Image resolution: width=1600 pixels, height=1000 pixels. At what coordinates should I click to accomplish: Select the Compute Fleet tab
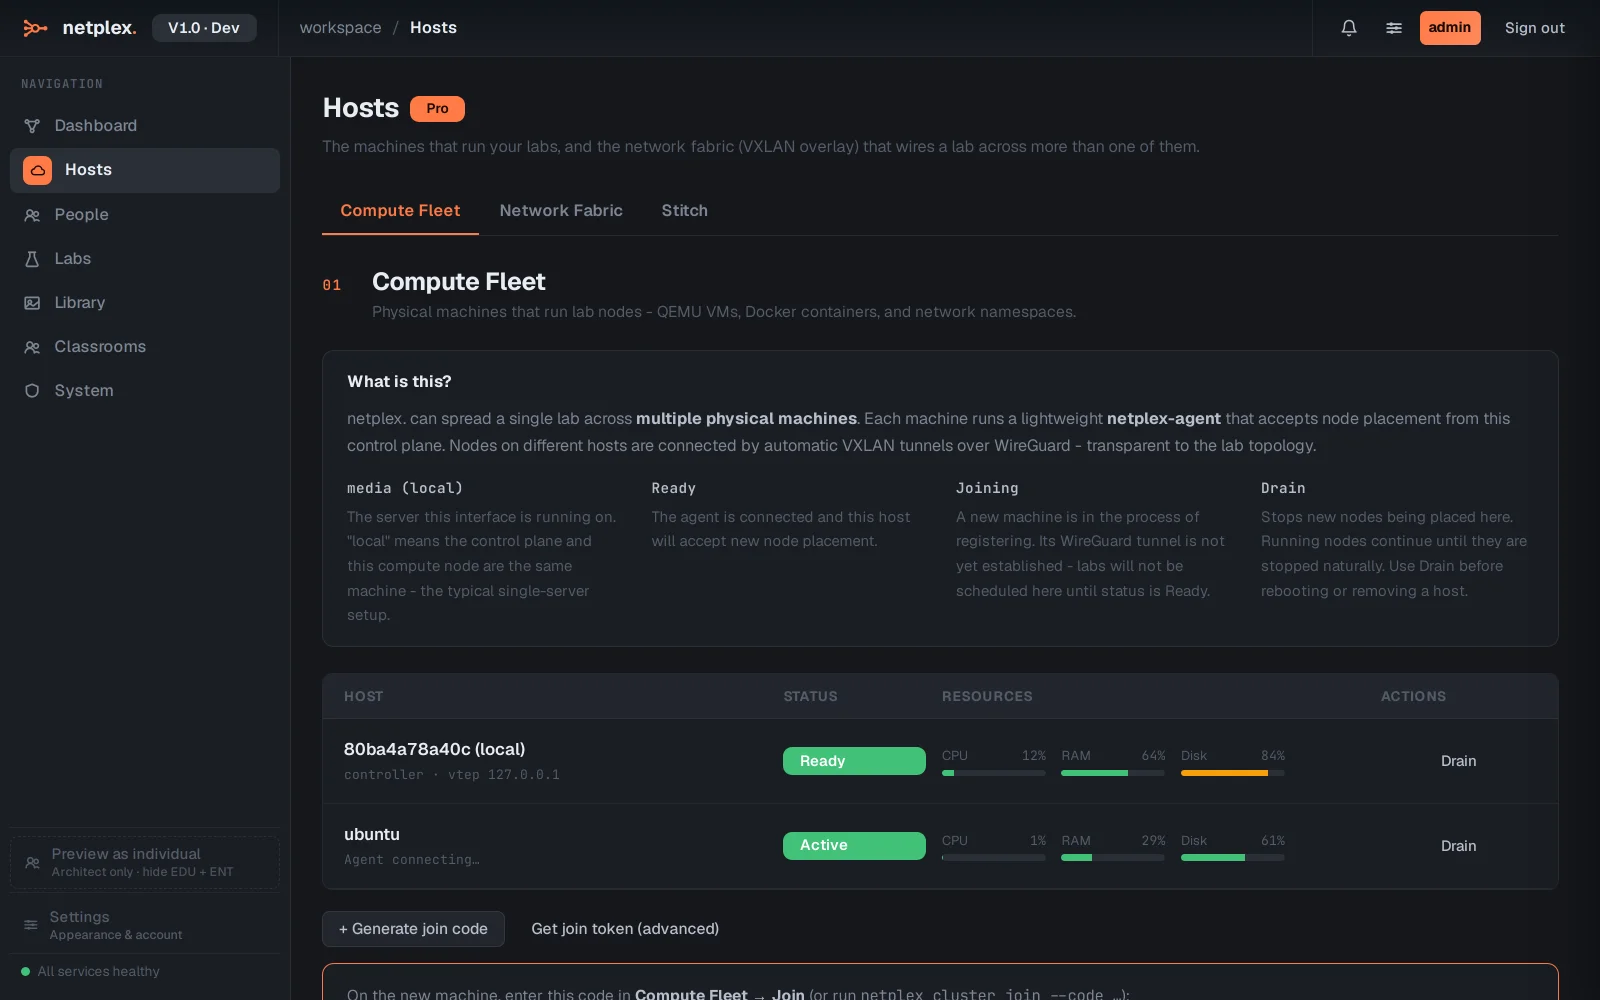click(x=400, y=211)
